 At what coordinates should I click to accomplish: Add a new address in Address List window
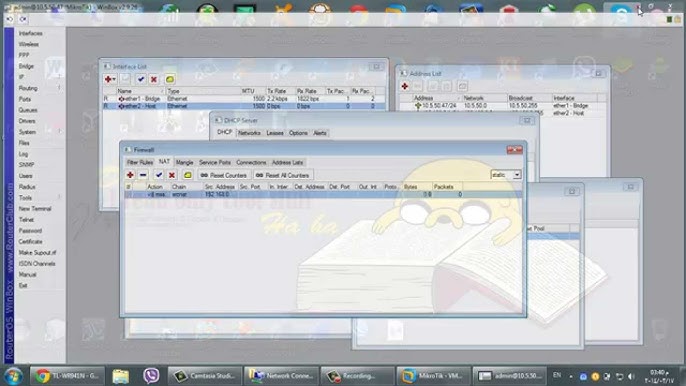pyautogui.click(x=405, y=86)
